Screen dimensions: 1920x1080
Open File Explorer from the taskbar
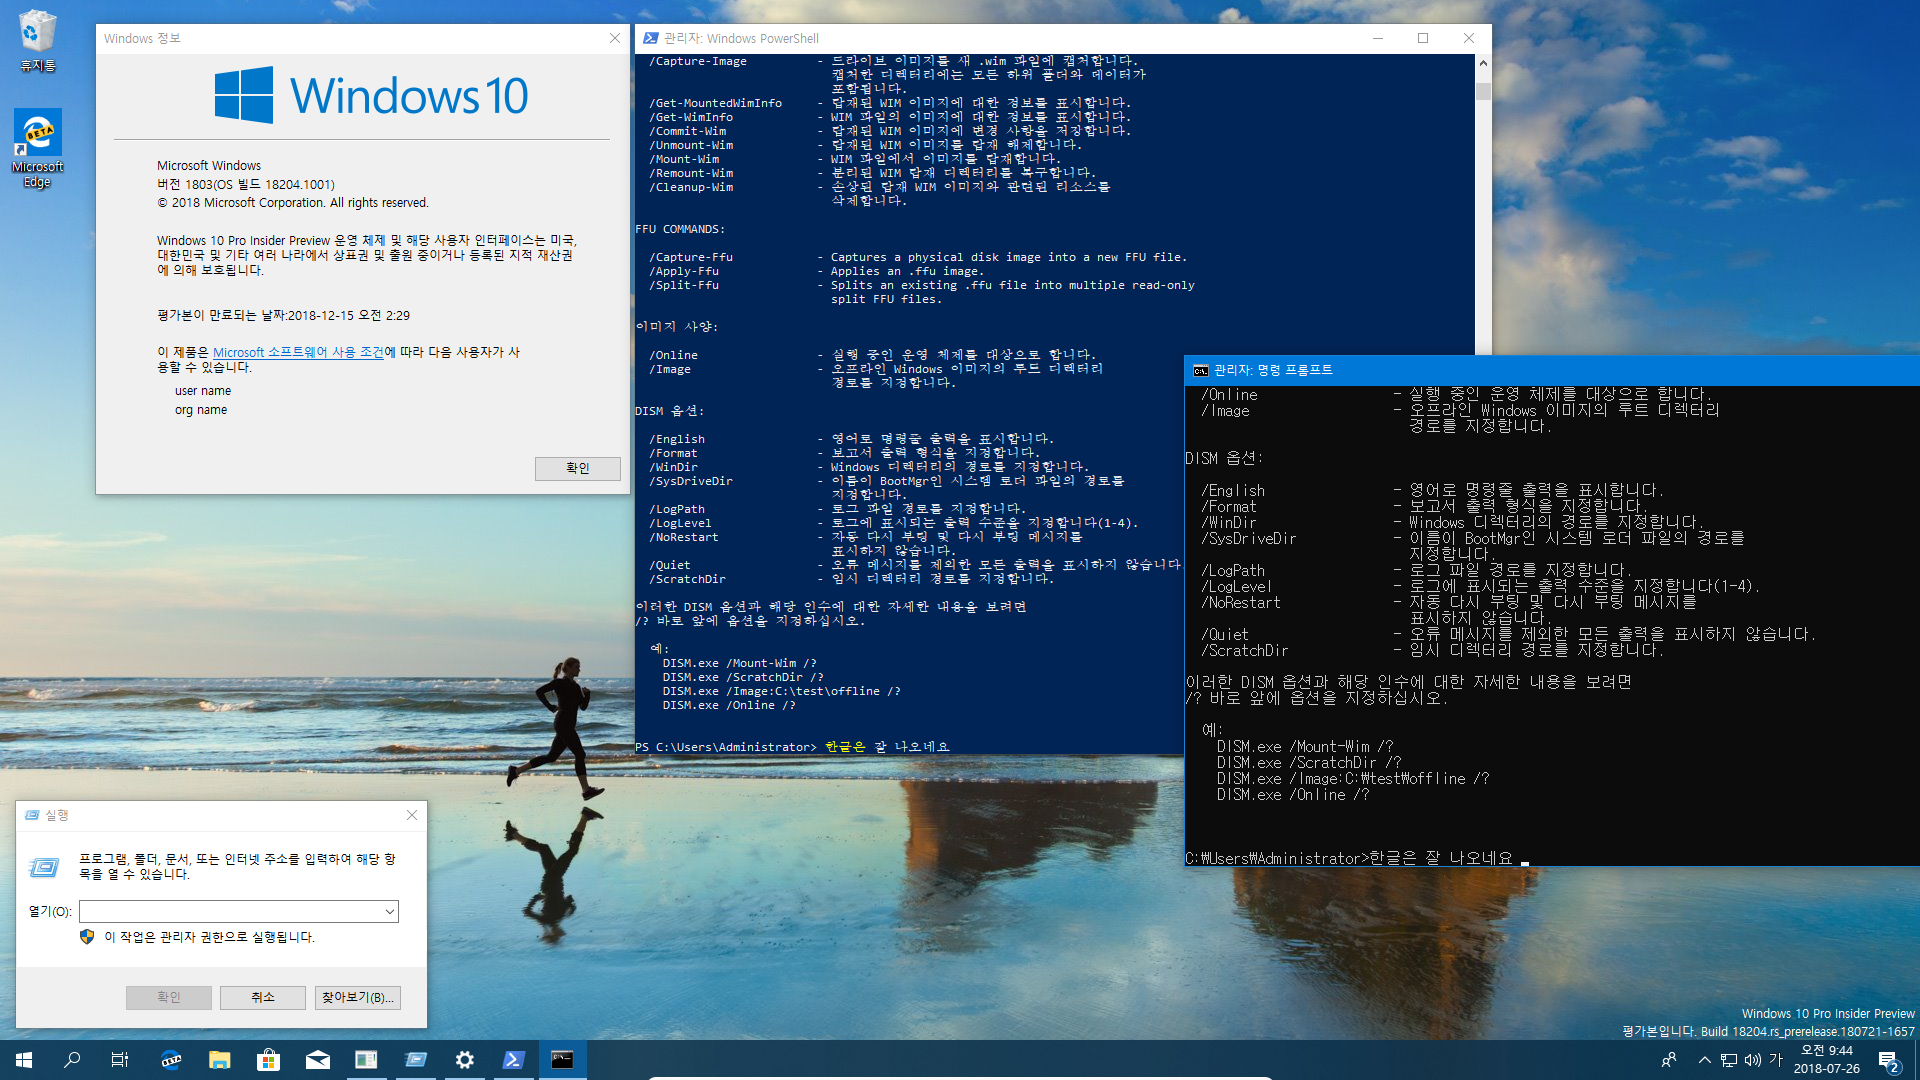[x=220, y=1060]
